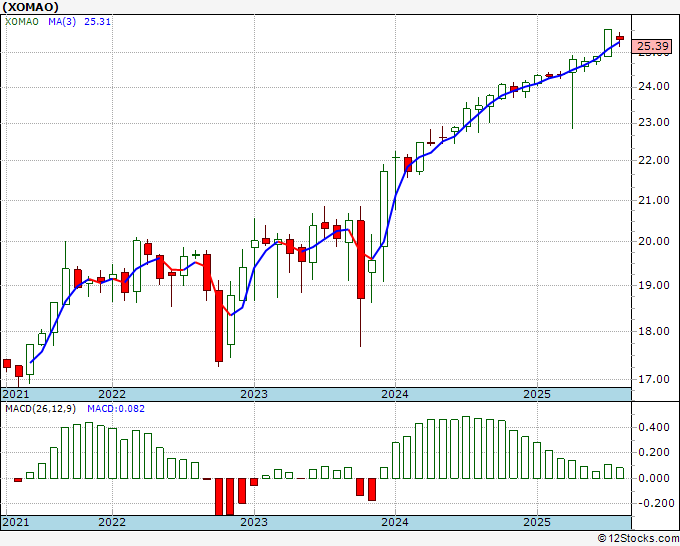Click the 0.200 MACD axis label
The image size is (680, 546).
[x=654, y=453]
